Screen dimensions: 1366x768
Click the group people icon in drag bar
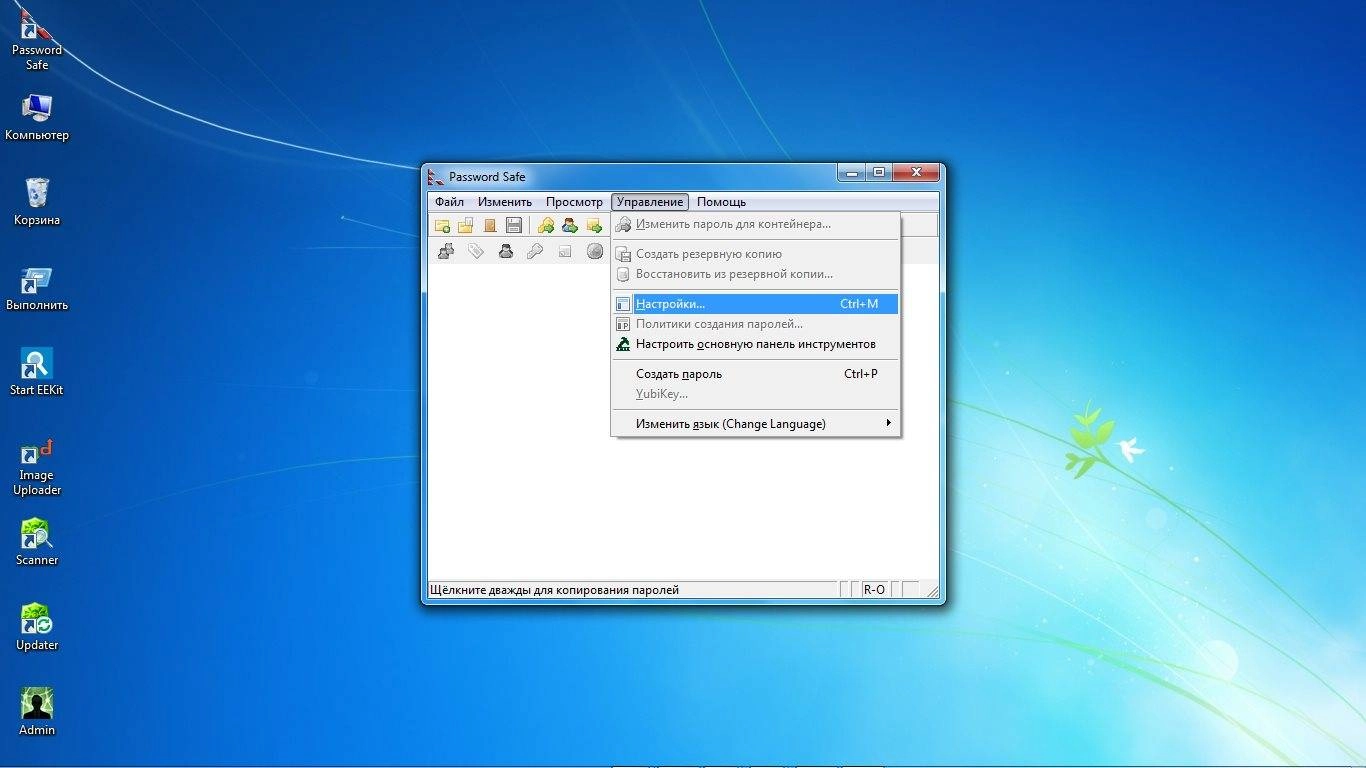446,251
